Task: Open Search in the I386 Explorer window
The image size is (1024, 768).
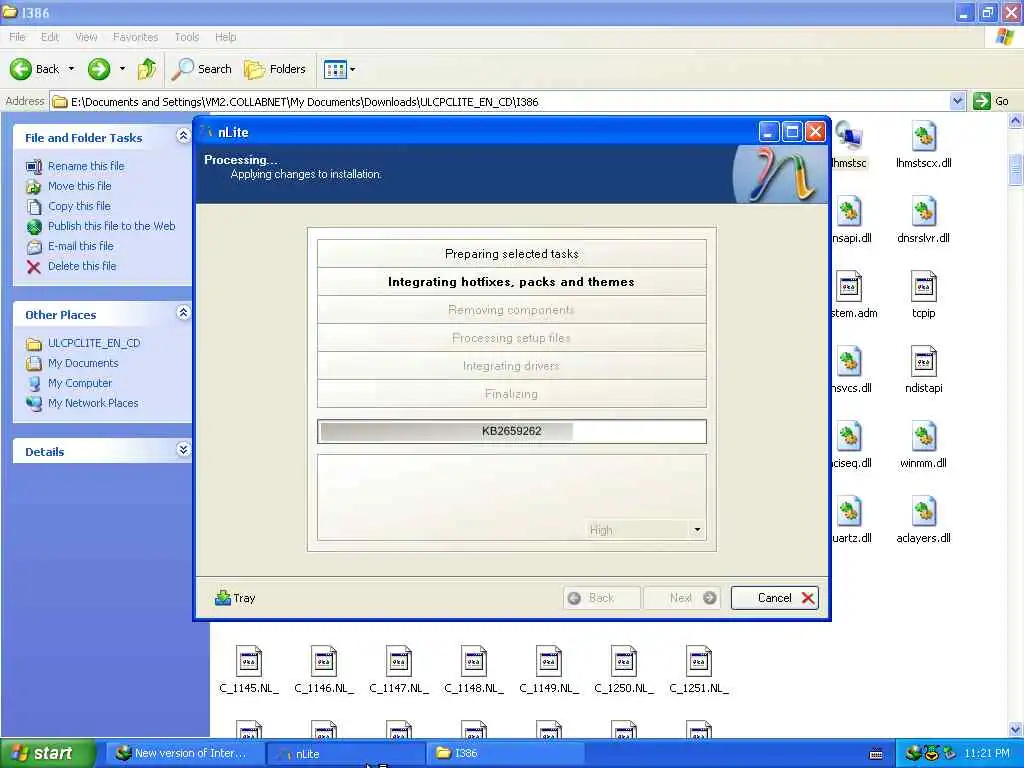Action: pos(201,69)
